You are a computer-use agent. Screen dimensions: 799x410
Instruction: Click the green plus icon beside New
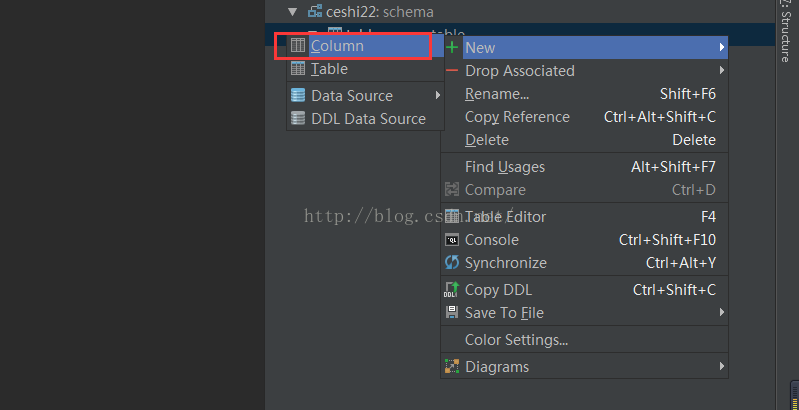coord(452,47)
